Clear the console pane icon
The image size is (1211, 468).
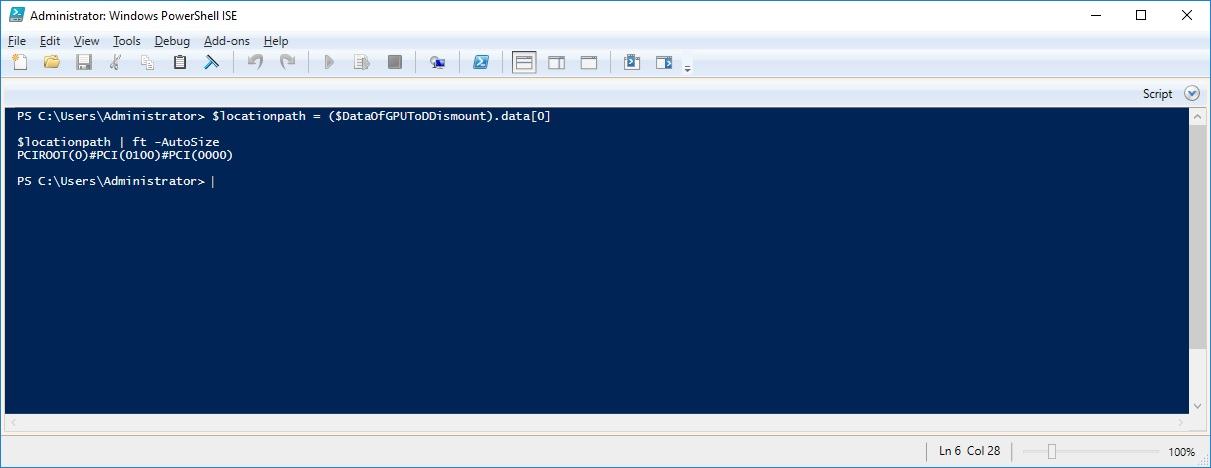212,62
